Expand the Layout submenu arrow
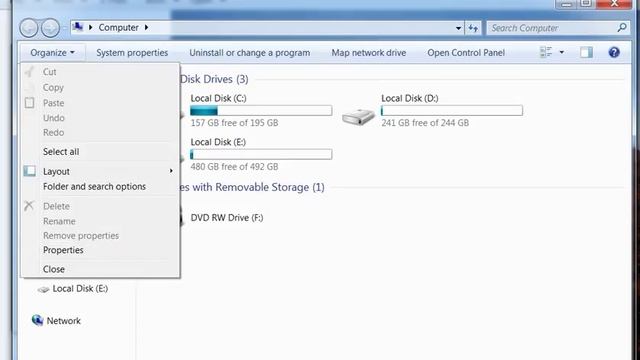640x360 pixels. 171,171
